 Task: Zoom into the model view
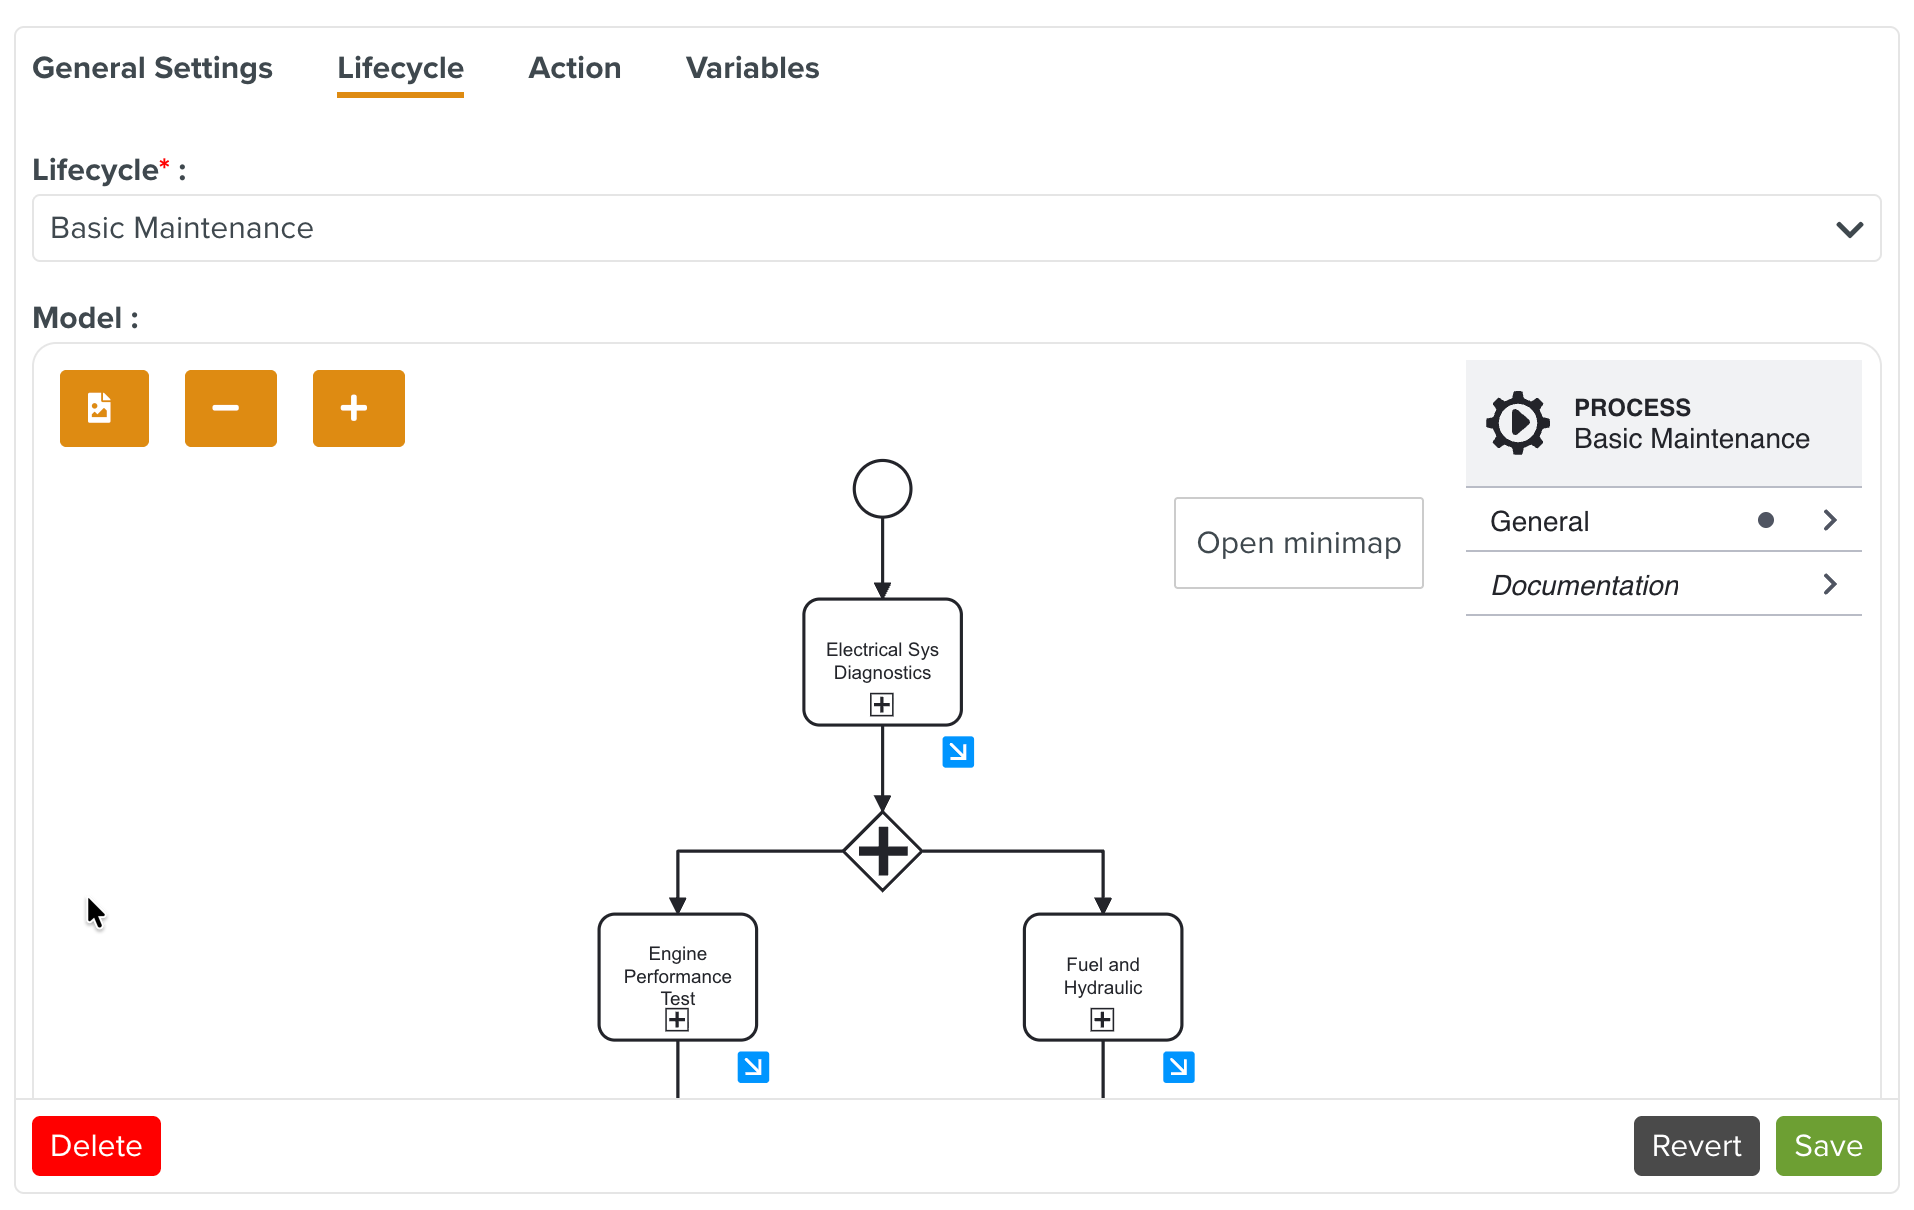click(358, 408)
